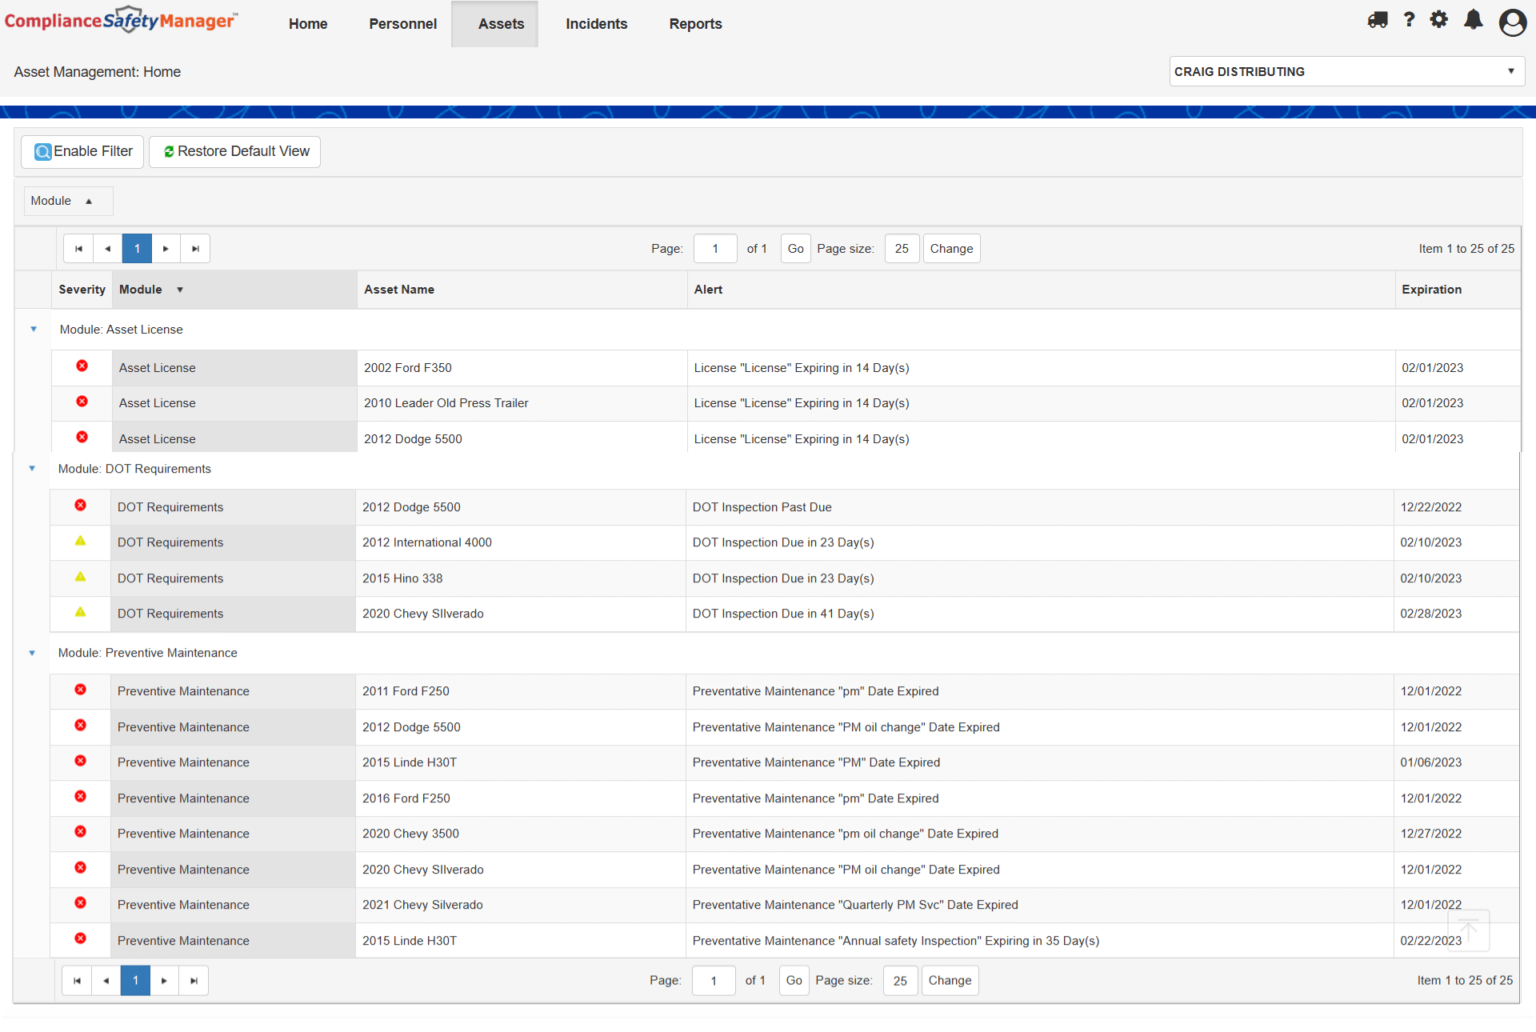The width and height of the screenshot is (1536, 1032).
Task: Open notifications bell icon
Action: 1473,20
